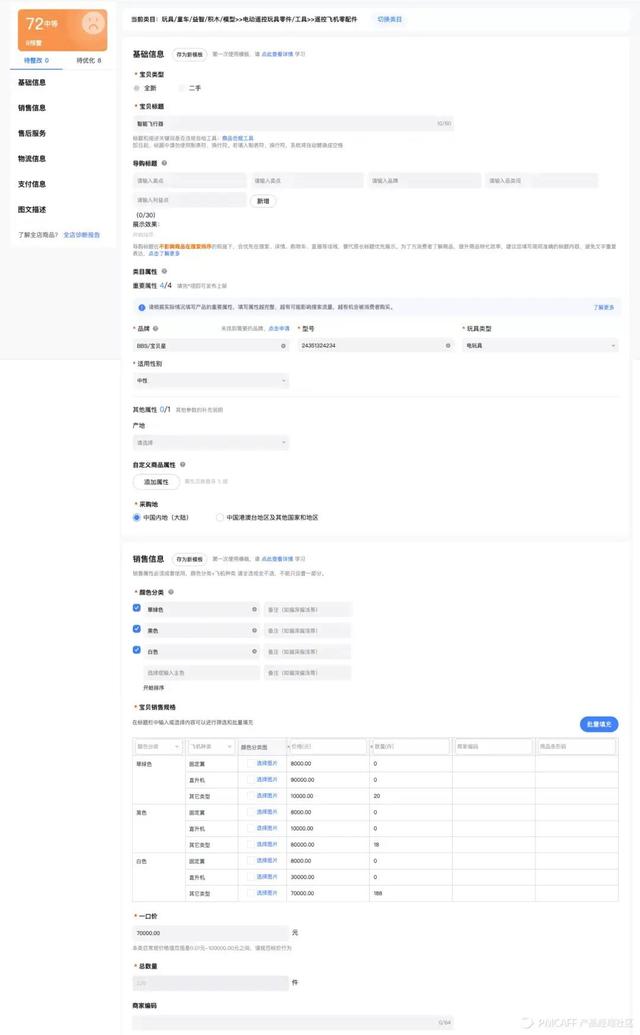Click the quantity cell showing 188
The height and width of the screenshot is (1035, 640).
(x=410, y=893)
